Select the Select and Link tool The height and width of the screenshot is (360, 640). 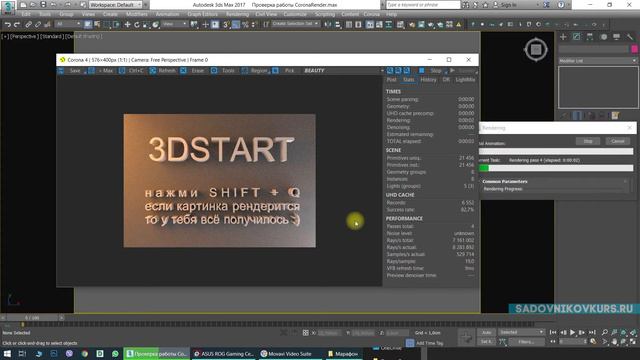coord(28,24)
